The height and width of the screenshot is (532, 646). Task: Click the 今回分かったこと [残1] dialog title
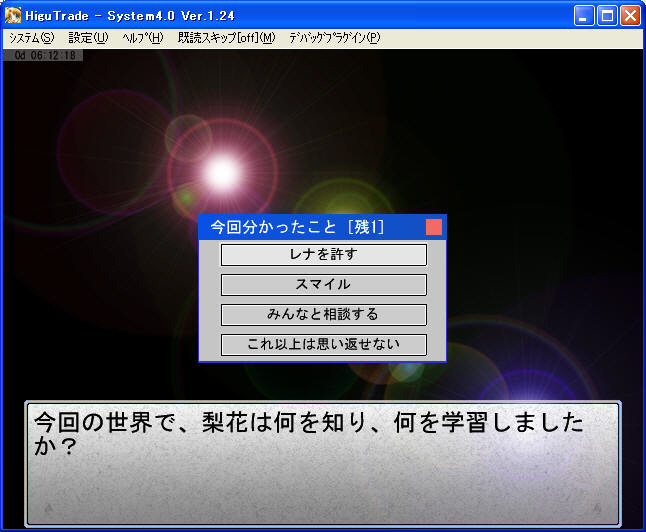pos(297,227)
